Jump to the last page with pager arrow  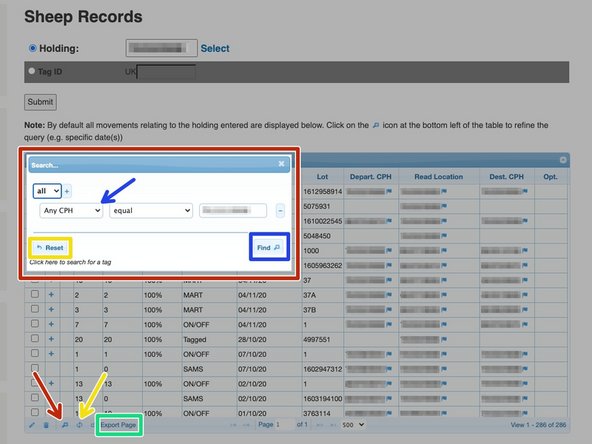(x=333, y=425)
